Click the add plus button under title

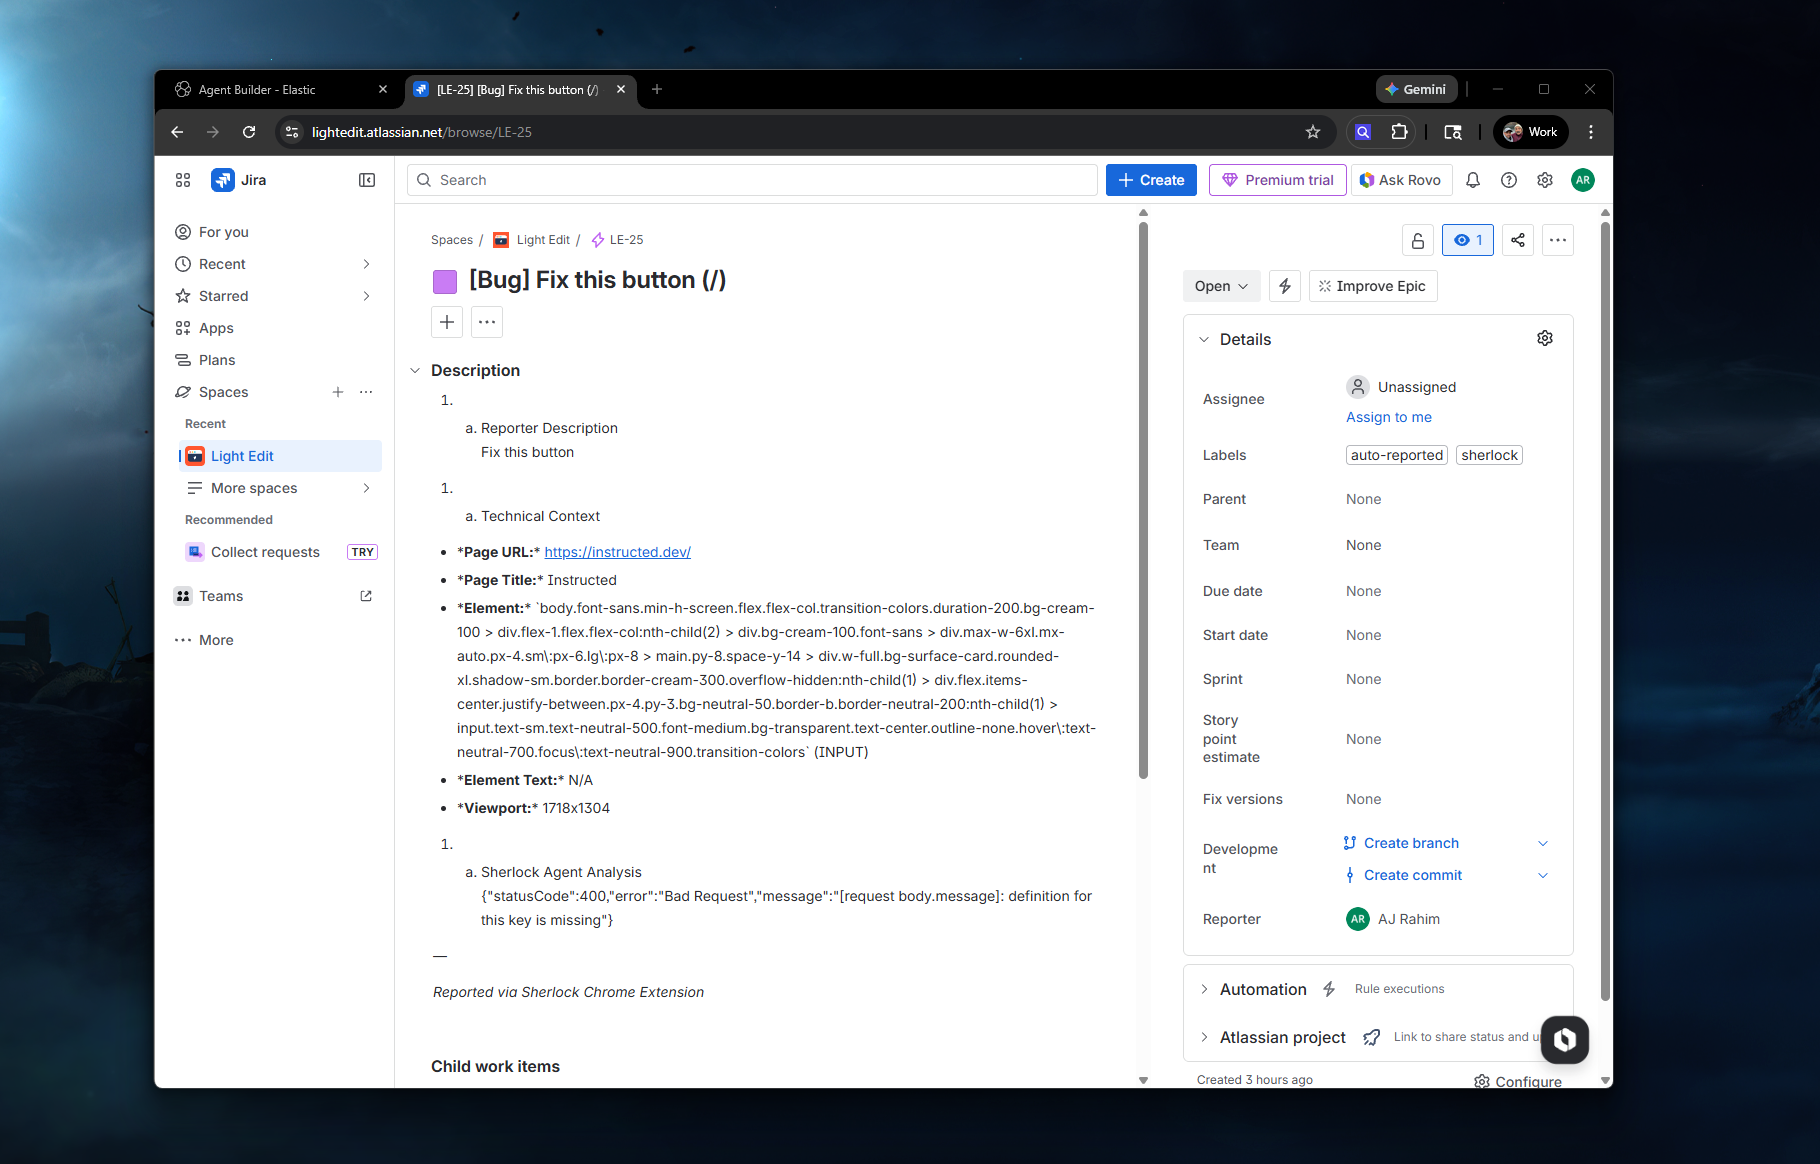click(447, 322)
